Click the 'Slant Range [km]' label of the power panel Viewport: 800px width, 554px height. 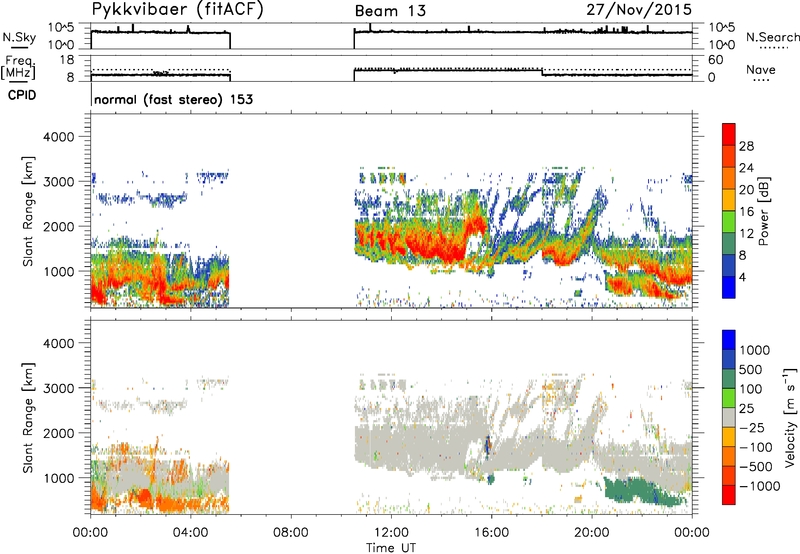28,211
